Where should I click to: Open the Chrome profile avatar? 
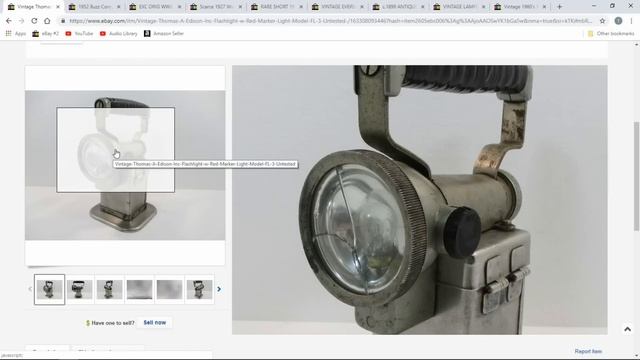(618, 21)
